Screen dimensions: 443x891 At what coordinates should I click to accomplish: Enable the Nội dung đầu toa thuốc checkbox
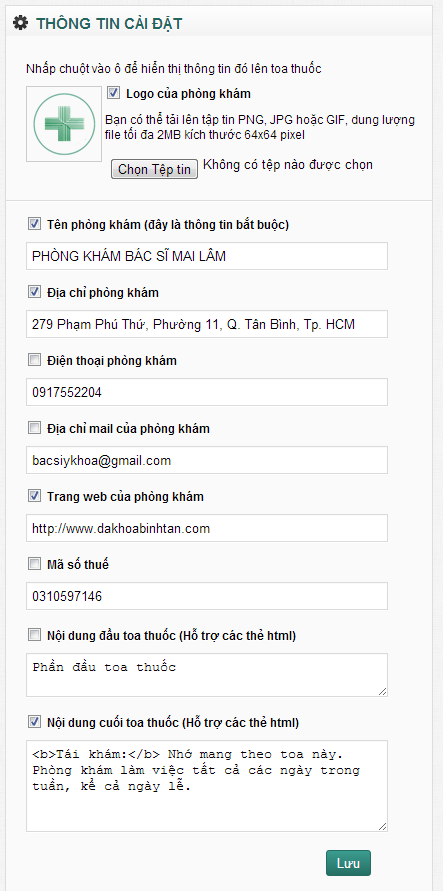point(35,635)
